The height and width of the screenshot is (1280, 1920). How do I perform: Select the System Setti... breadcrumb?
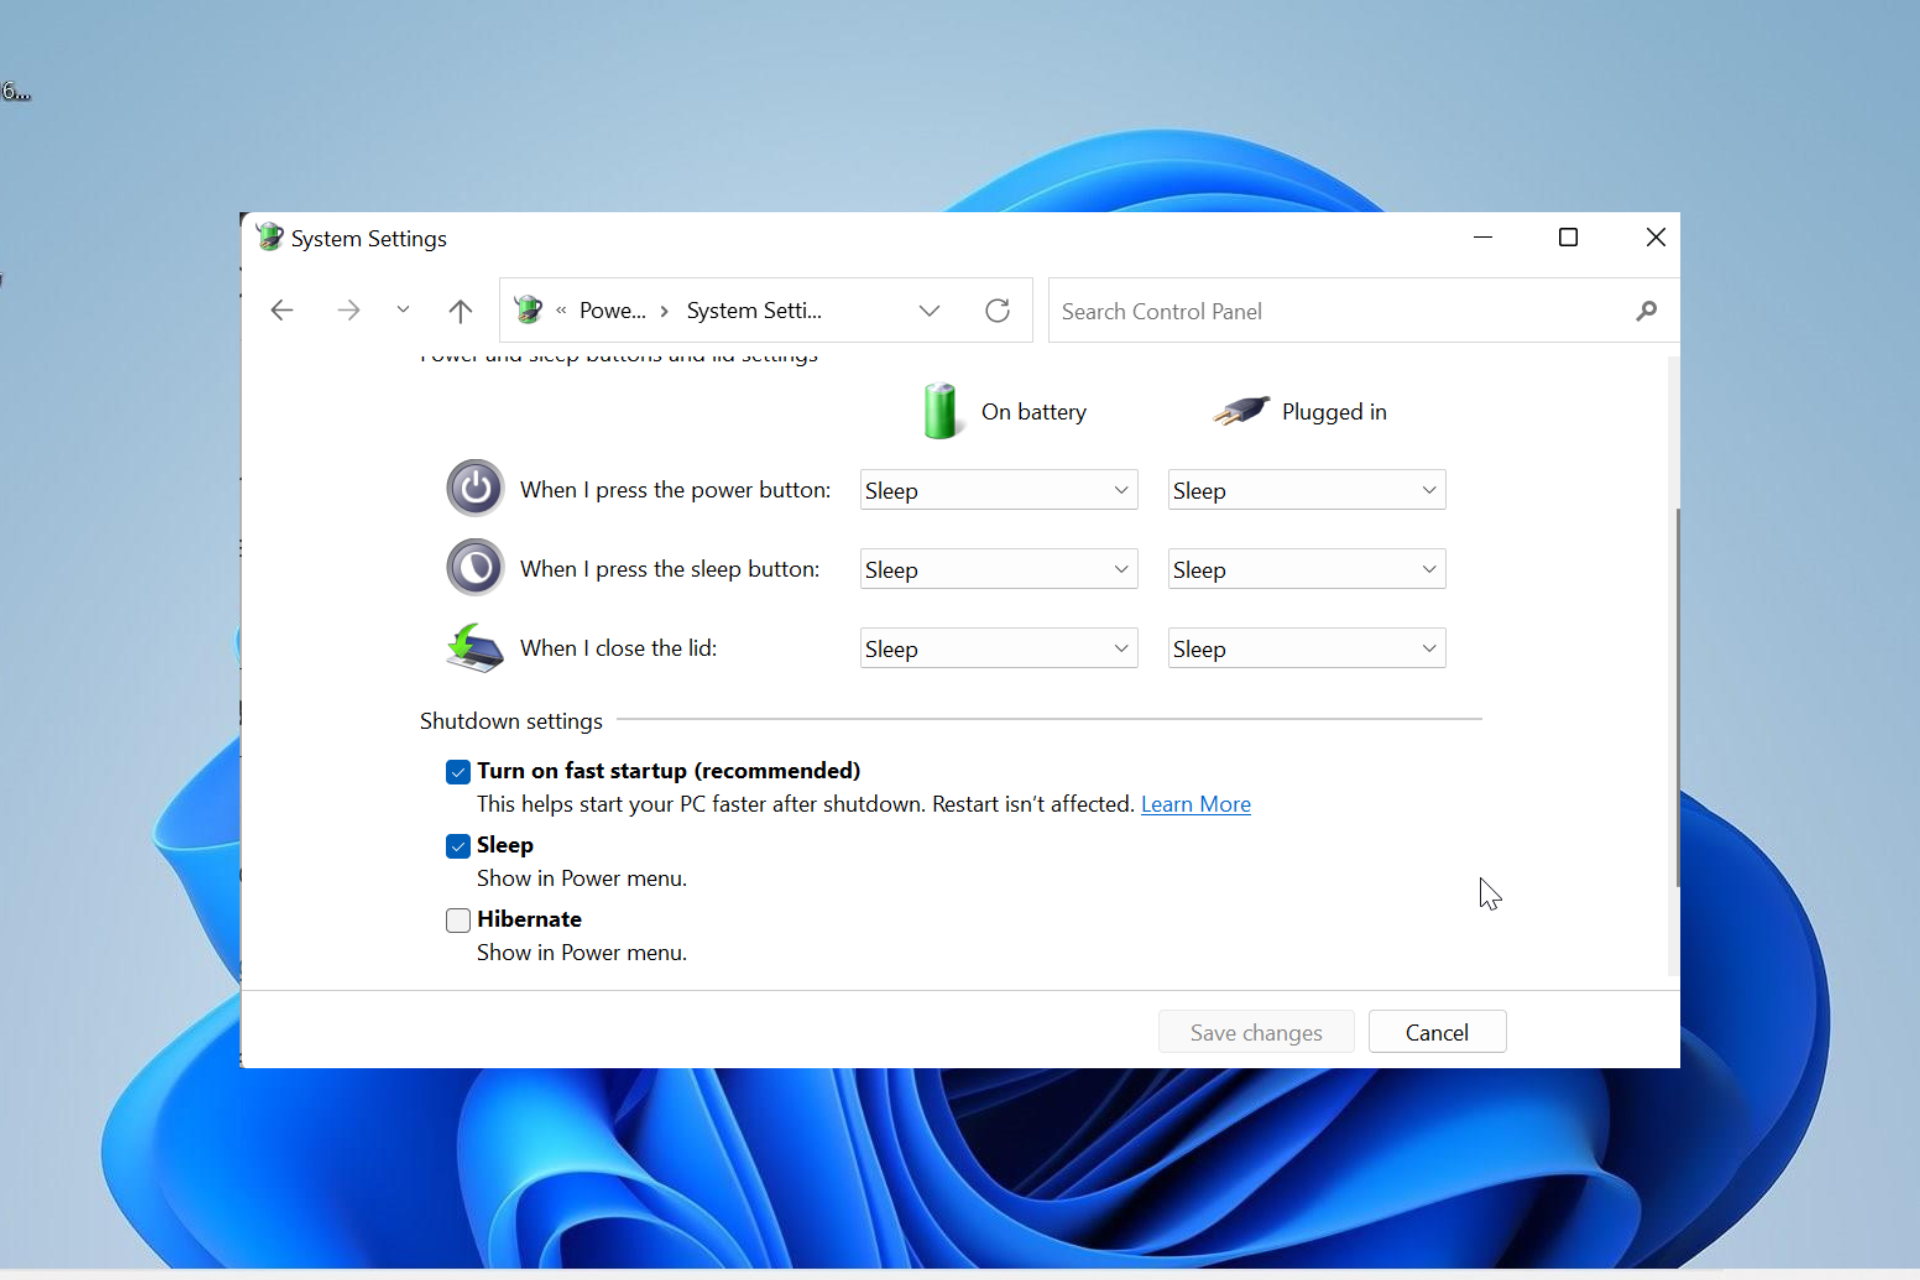(754, 311)
